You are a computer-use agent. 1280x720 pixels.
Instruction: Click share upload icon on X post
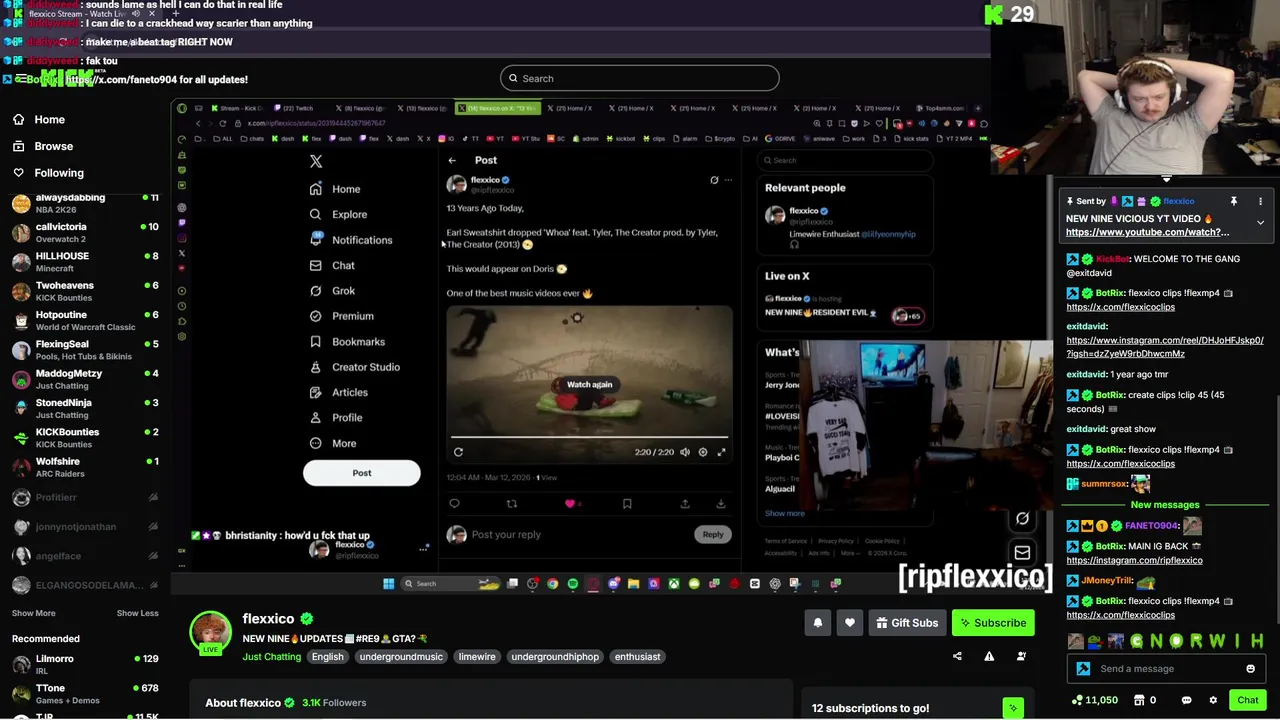685,504
